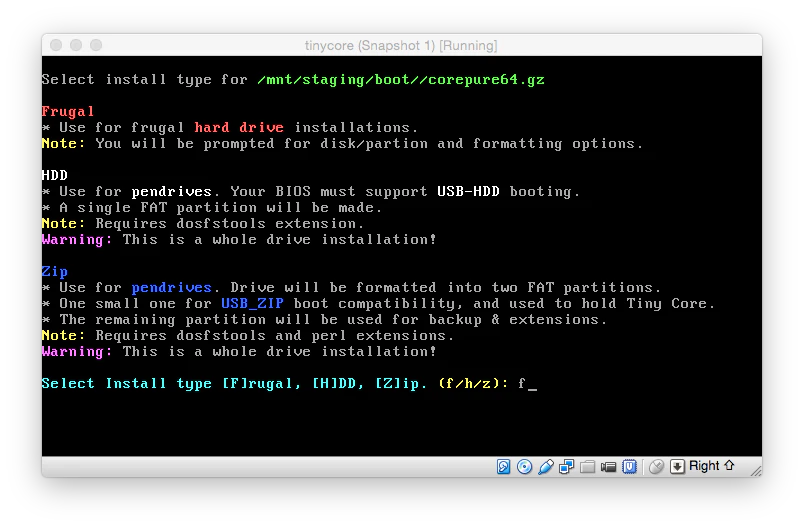
Task: Click the hard disk activity icon
Action: (503, 467)
